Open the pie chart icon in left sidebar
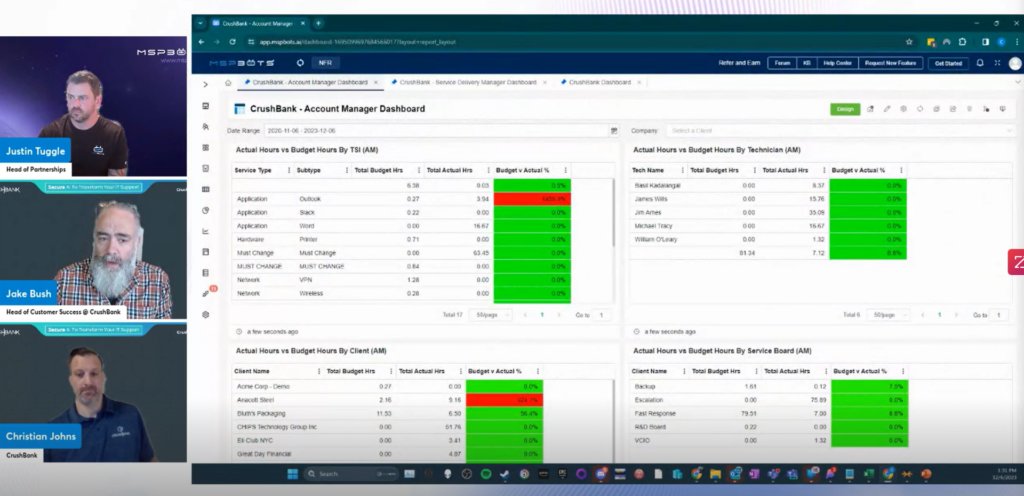 (x=206, y=210)
